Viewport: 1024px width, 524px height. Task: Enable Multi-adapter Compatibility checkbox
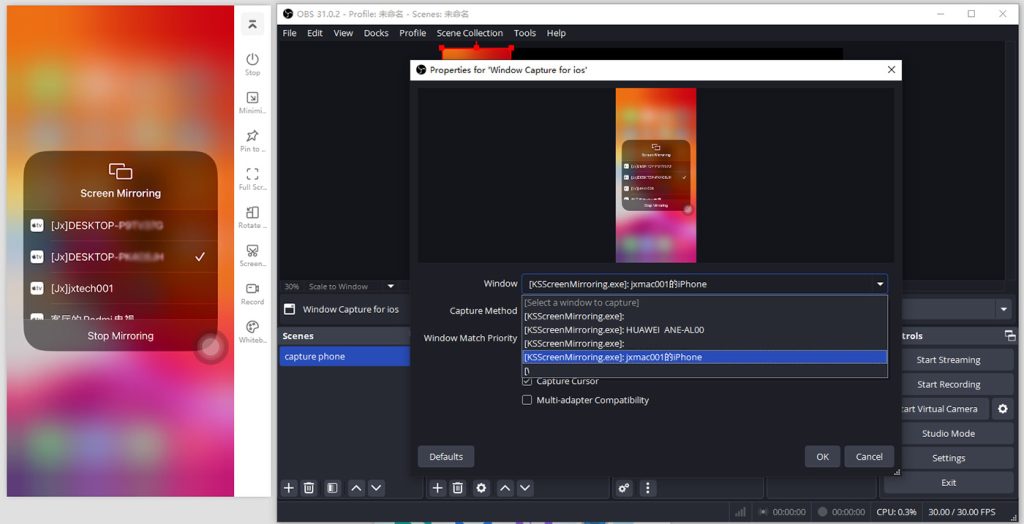[x=527, y=400]
